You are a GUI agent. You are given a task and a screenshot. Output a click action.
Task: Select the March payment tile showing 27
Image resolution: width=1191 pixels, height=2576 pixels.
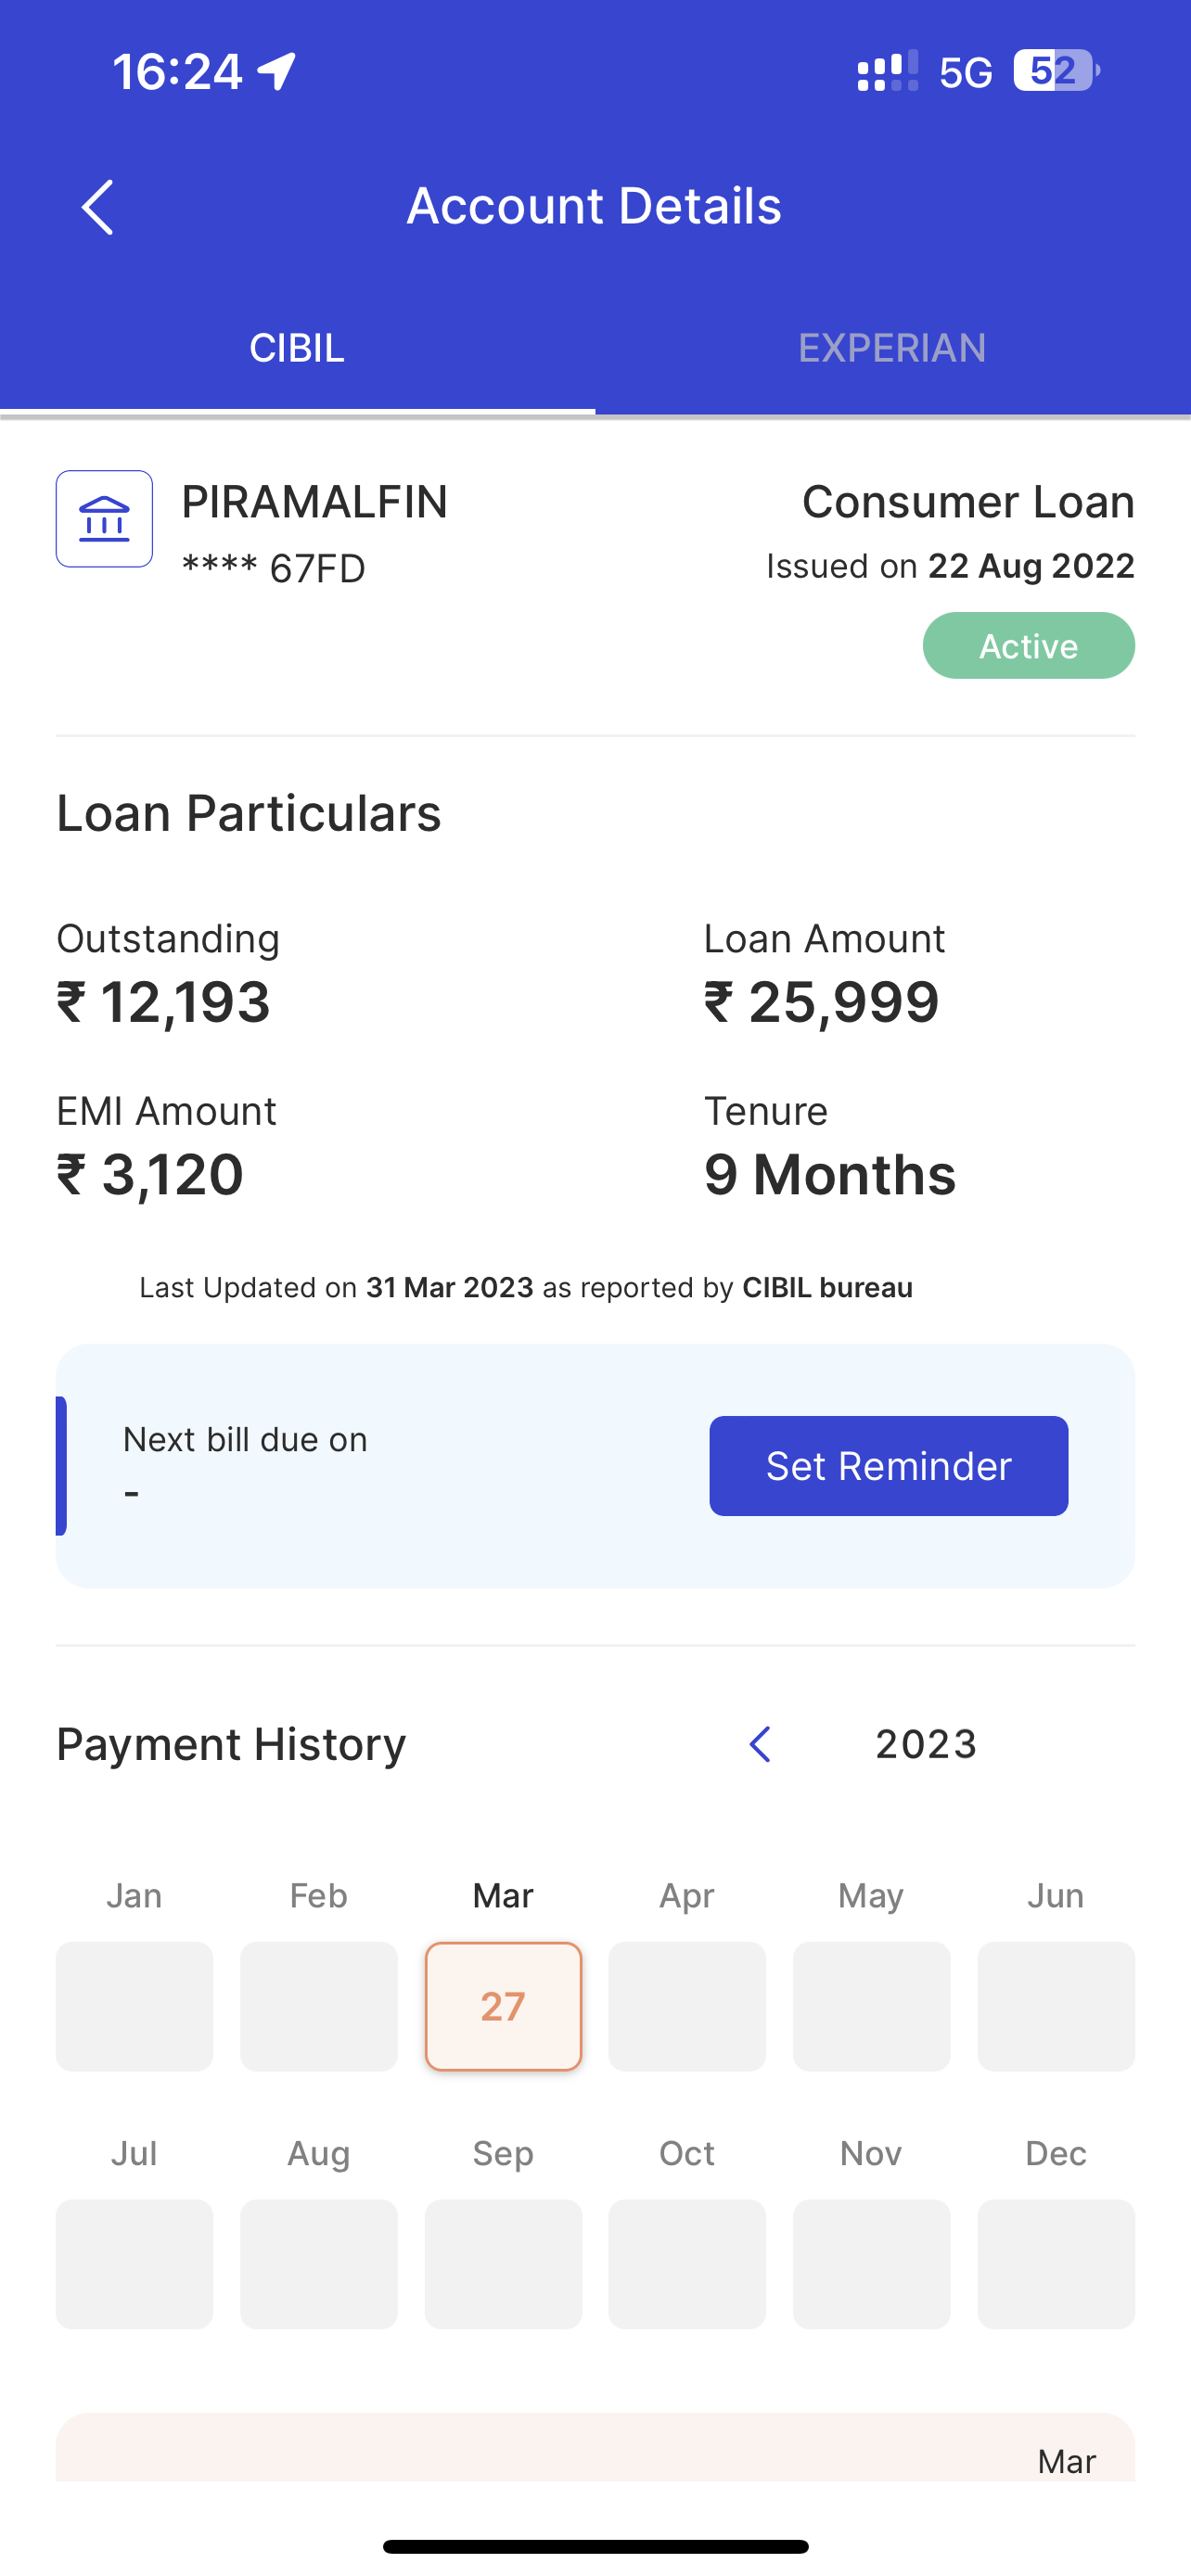click(x=503, y=2006)
